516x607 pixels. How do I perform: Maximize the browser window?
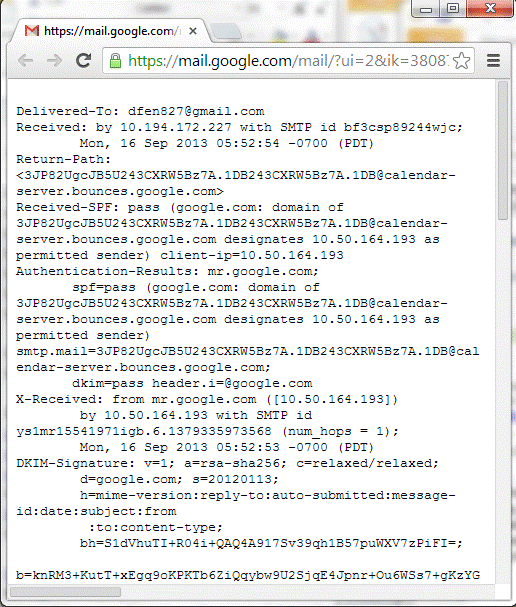coord(453,9)
